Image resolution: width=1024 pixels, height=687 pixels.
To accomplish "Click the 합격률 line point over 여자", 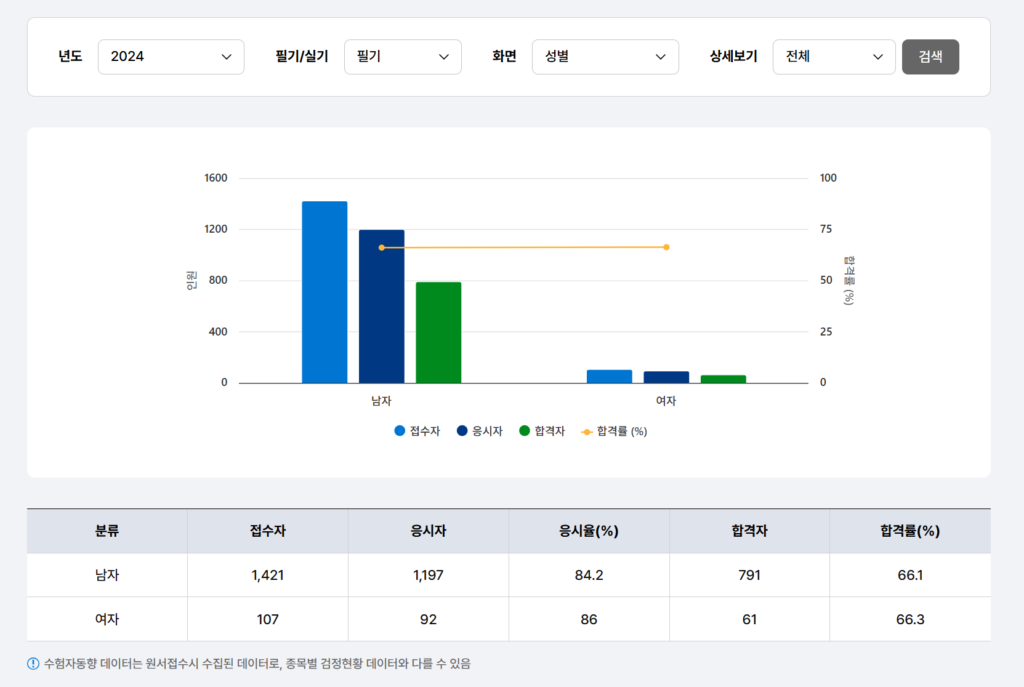I will (x=666, y=247).
